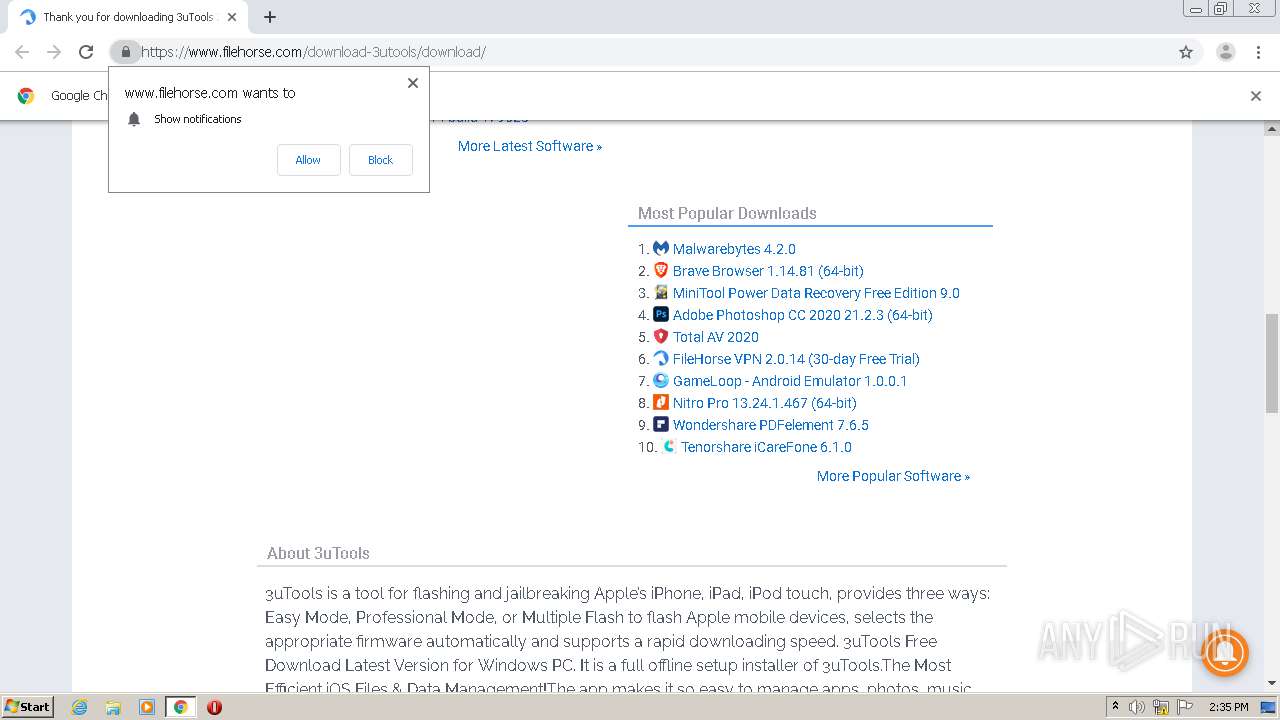Show hidden system tray icons

pos(1115,707)
